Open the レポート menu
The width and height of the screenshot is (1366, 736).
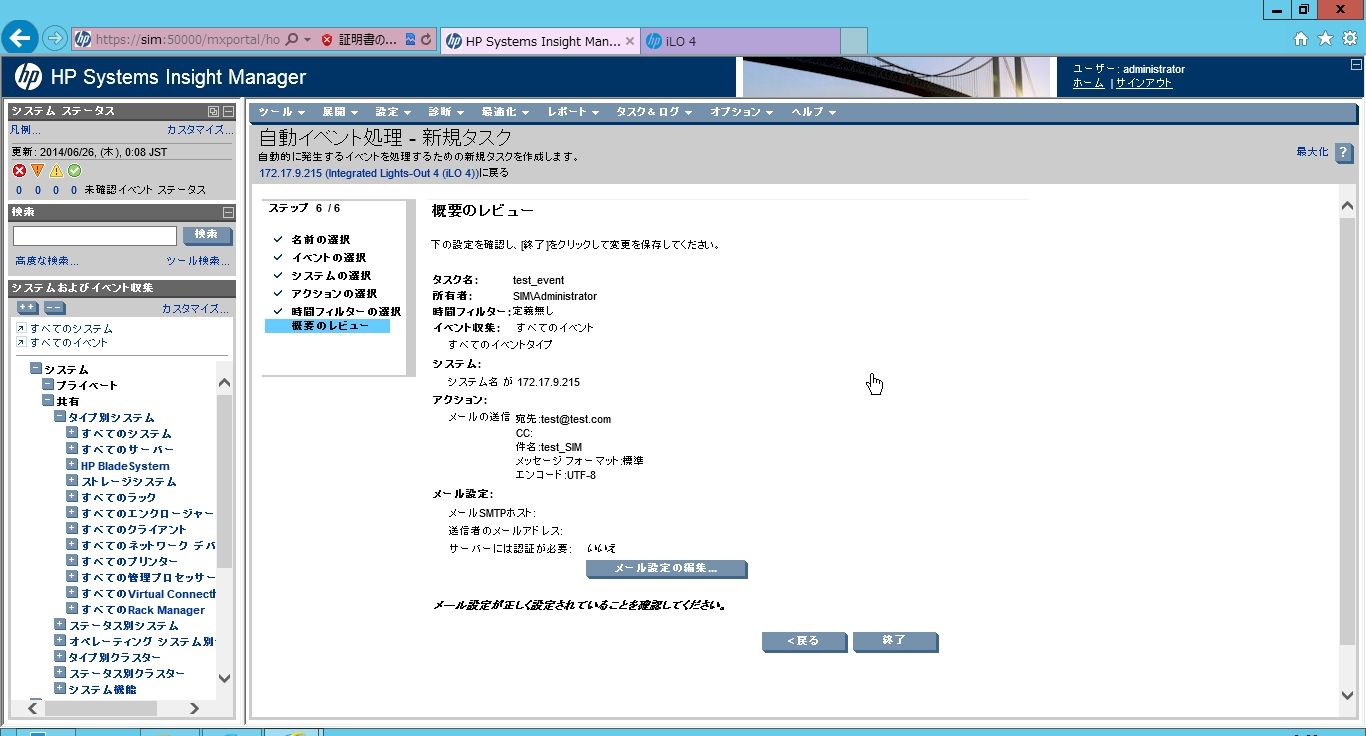click(x=573, y=112)
